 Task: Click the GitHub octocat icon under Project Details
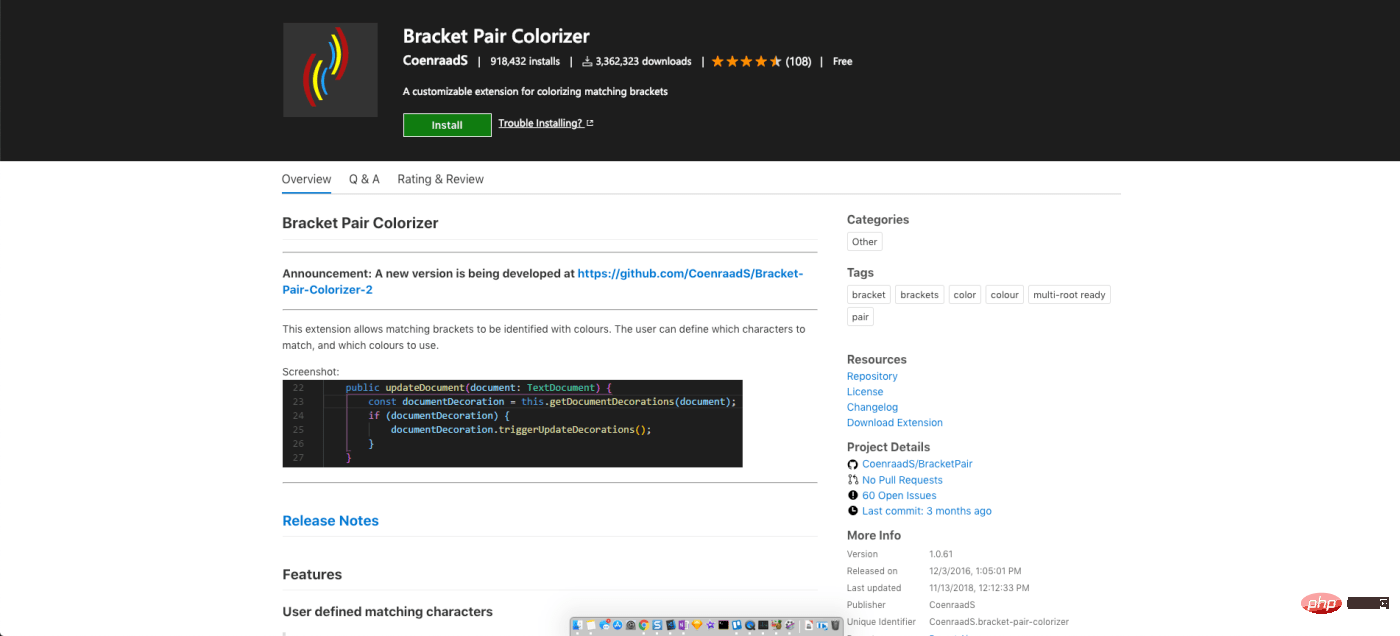click(x=853, y=464)
